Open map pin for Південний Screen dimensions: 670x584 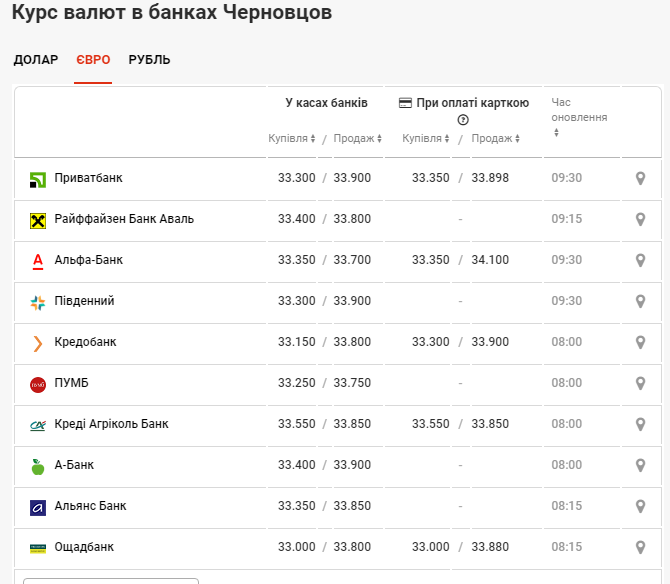[x=640, y=301]
